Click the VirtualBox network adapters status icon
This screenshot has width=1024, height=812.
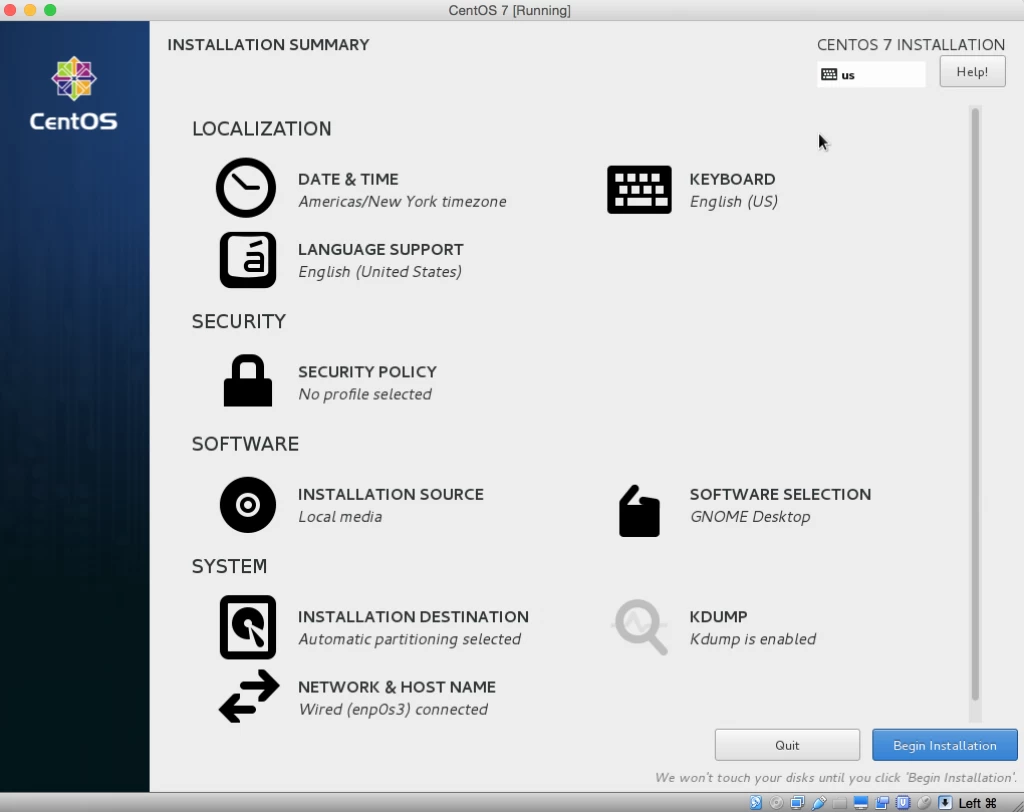tap(797, 803)
